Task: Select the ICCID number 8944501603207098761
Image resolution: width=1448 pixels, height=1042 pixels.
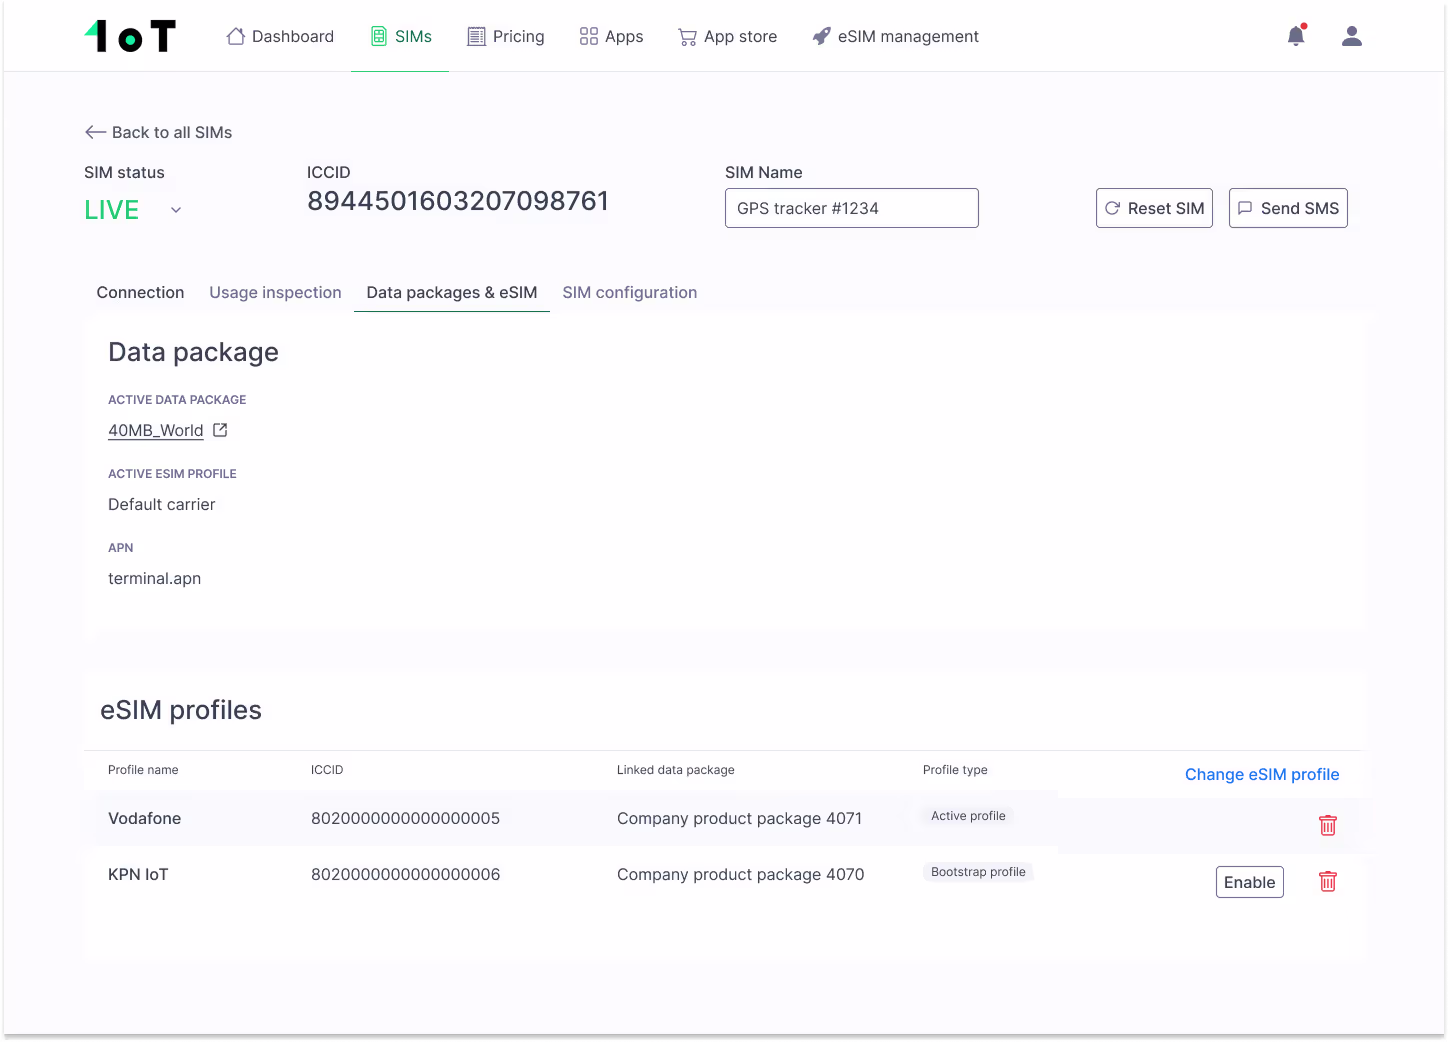Action: [458, 201]
